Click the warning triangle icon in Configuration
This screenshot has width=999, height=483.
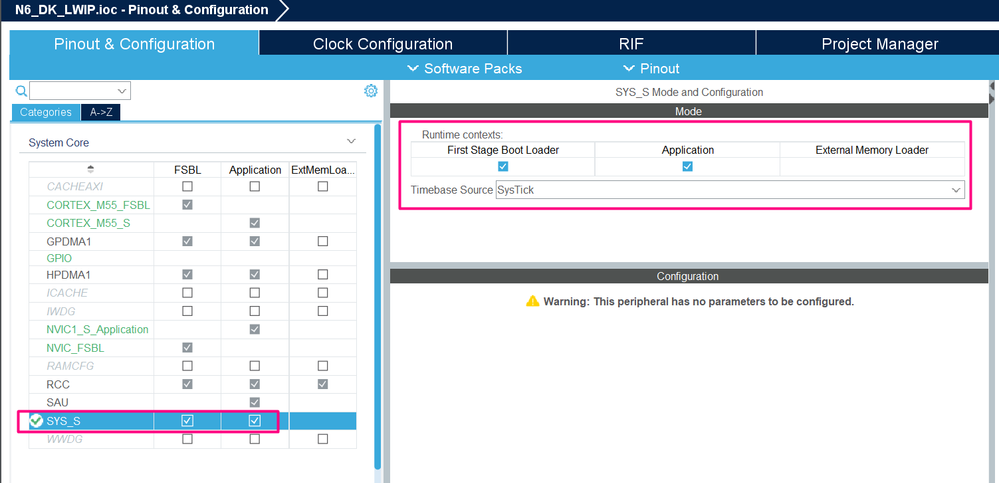533,301
